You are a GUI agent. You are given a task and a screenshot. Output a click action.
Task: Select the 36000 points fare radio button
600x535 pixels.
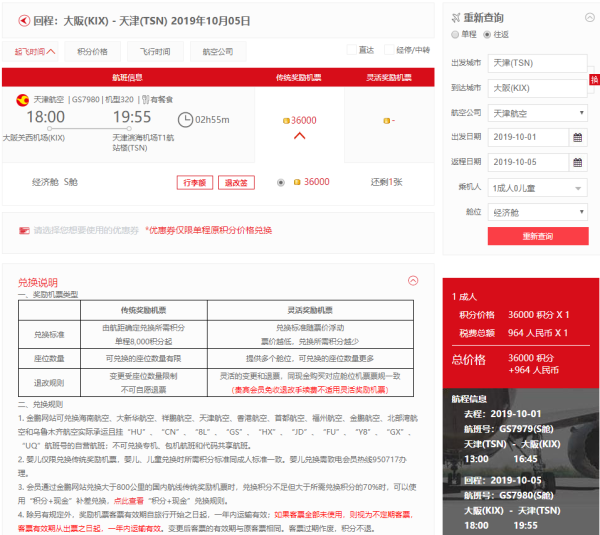click(281, 183)
